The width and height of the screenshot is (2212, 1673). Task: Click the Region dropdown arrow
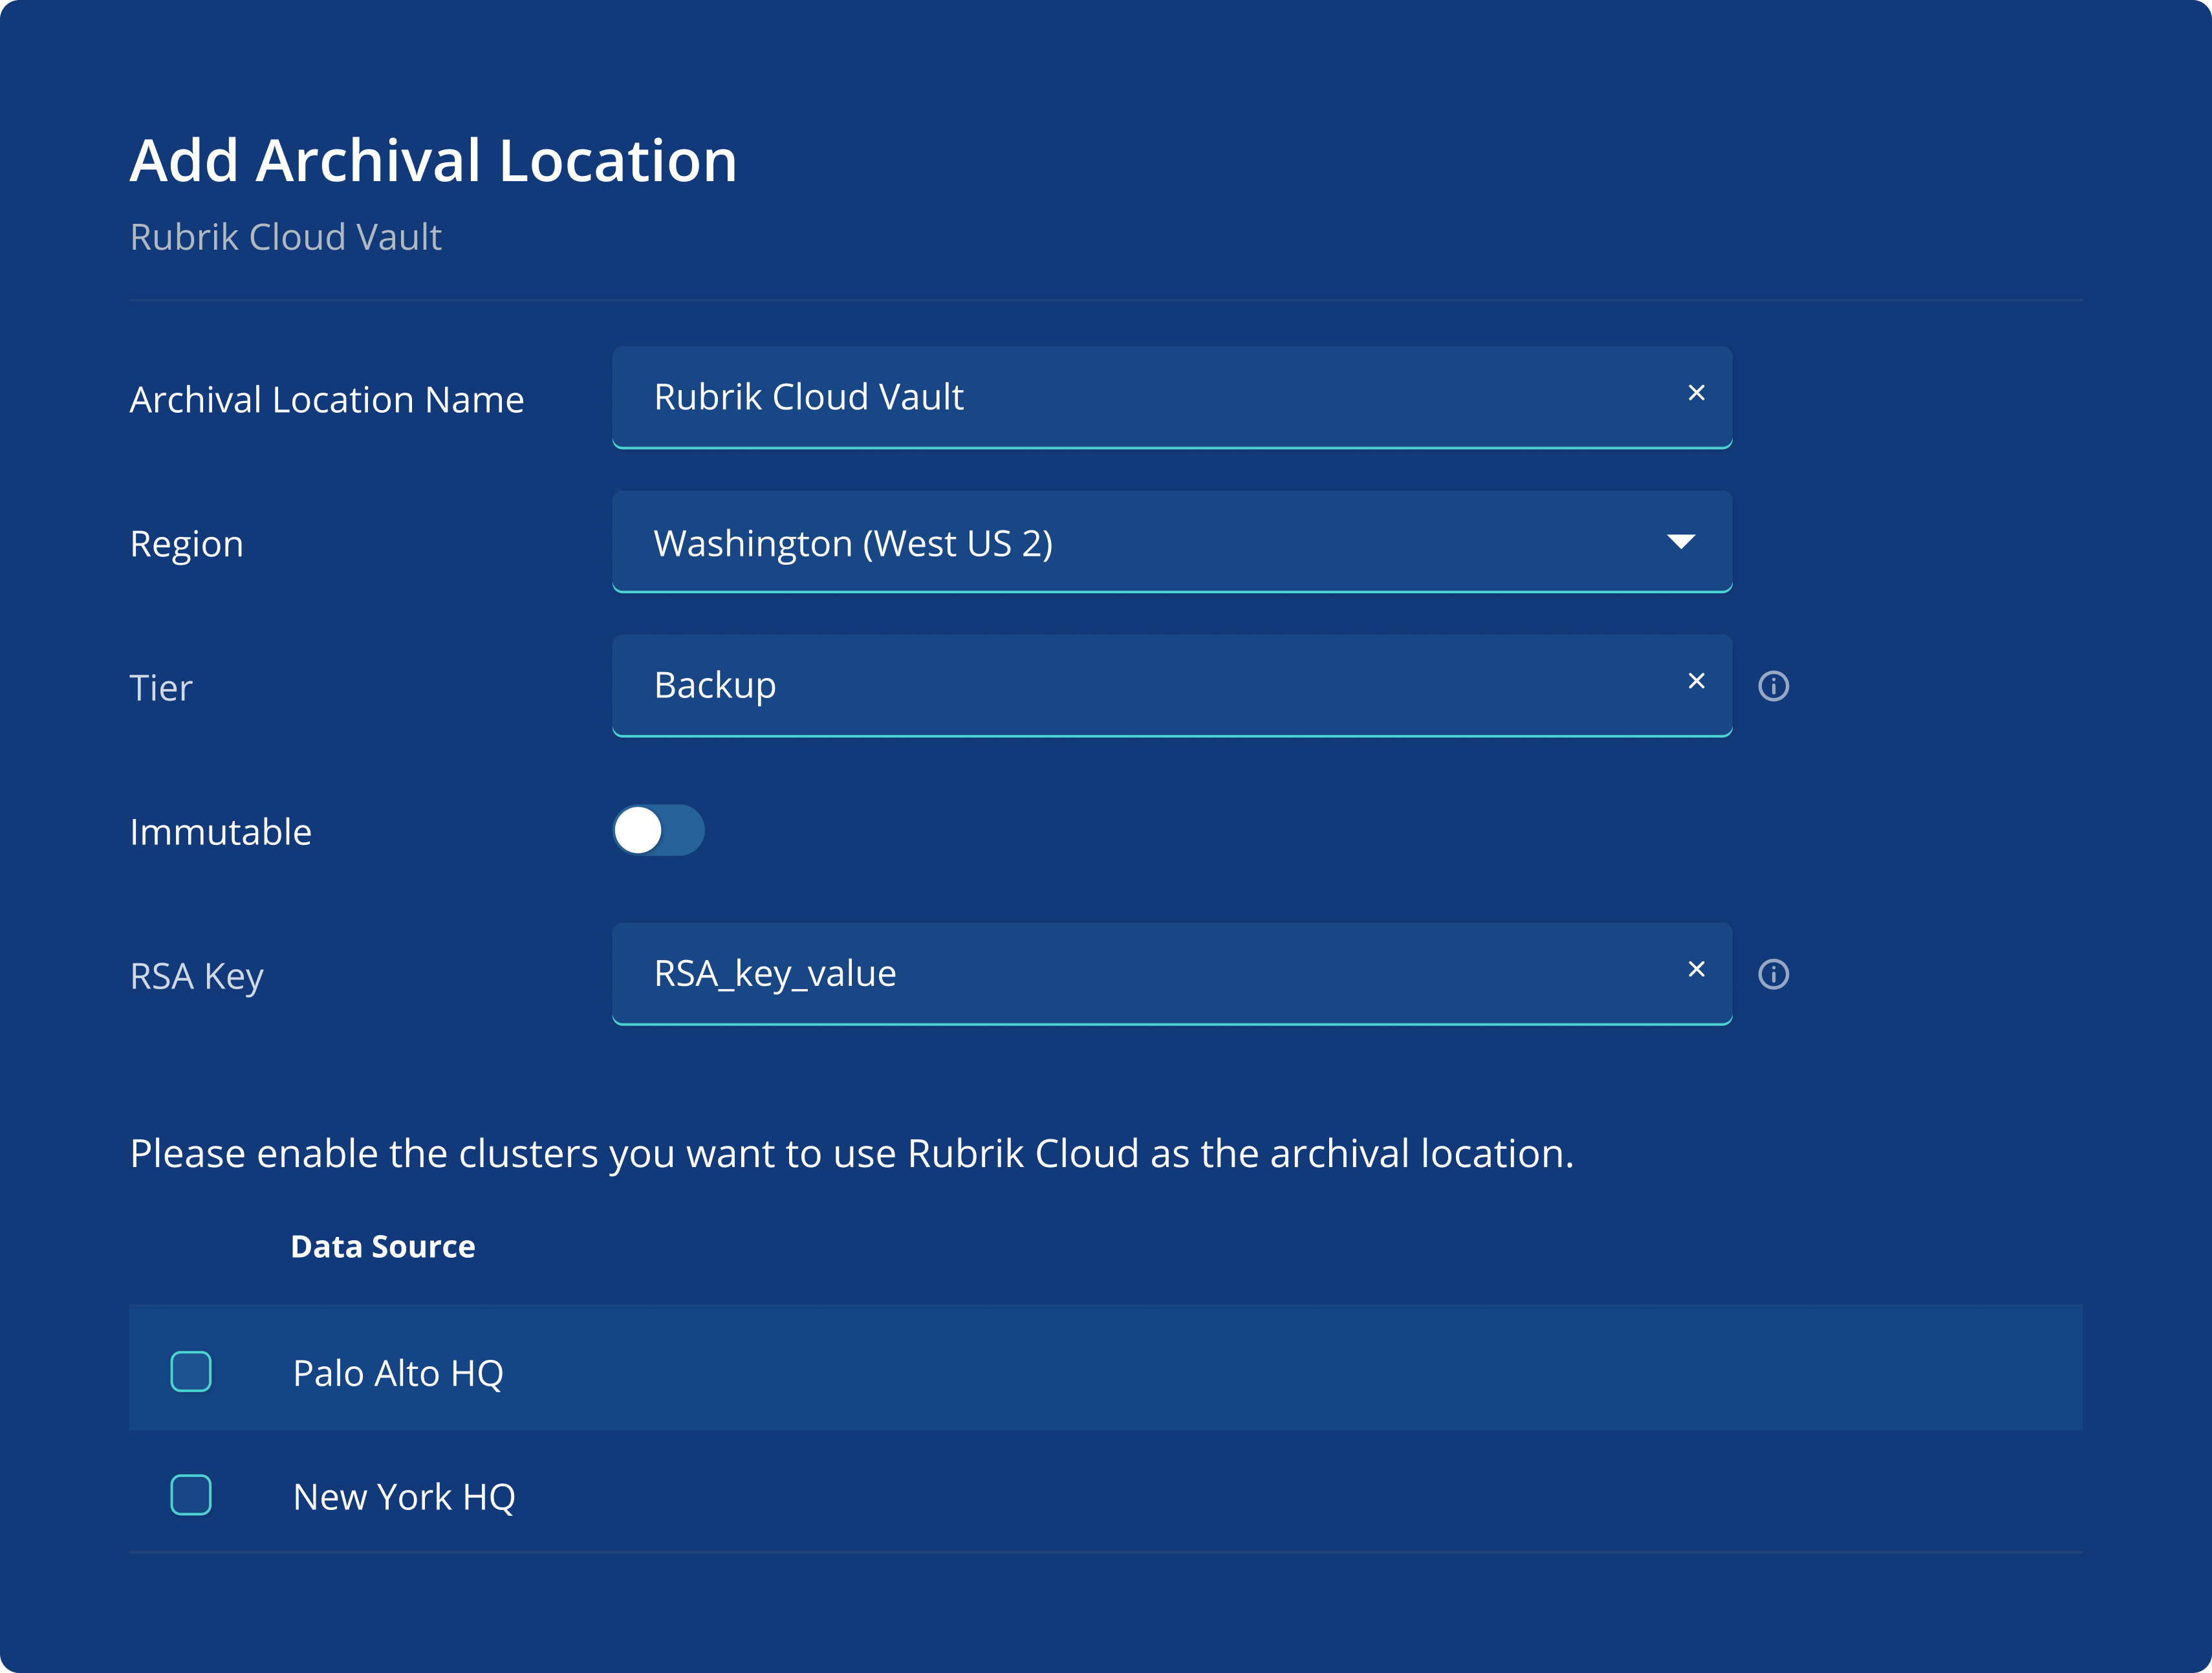point(1681,542)
